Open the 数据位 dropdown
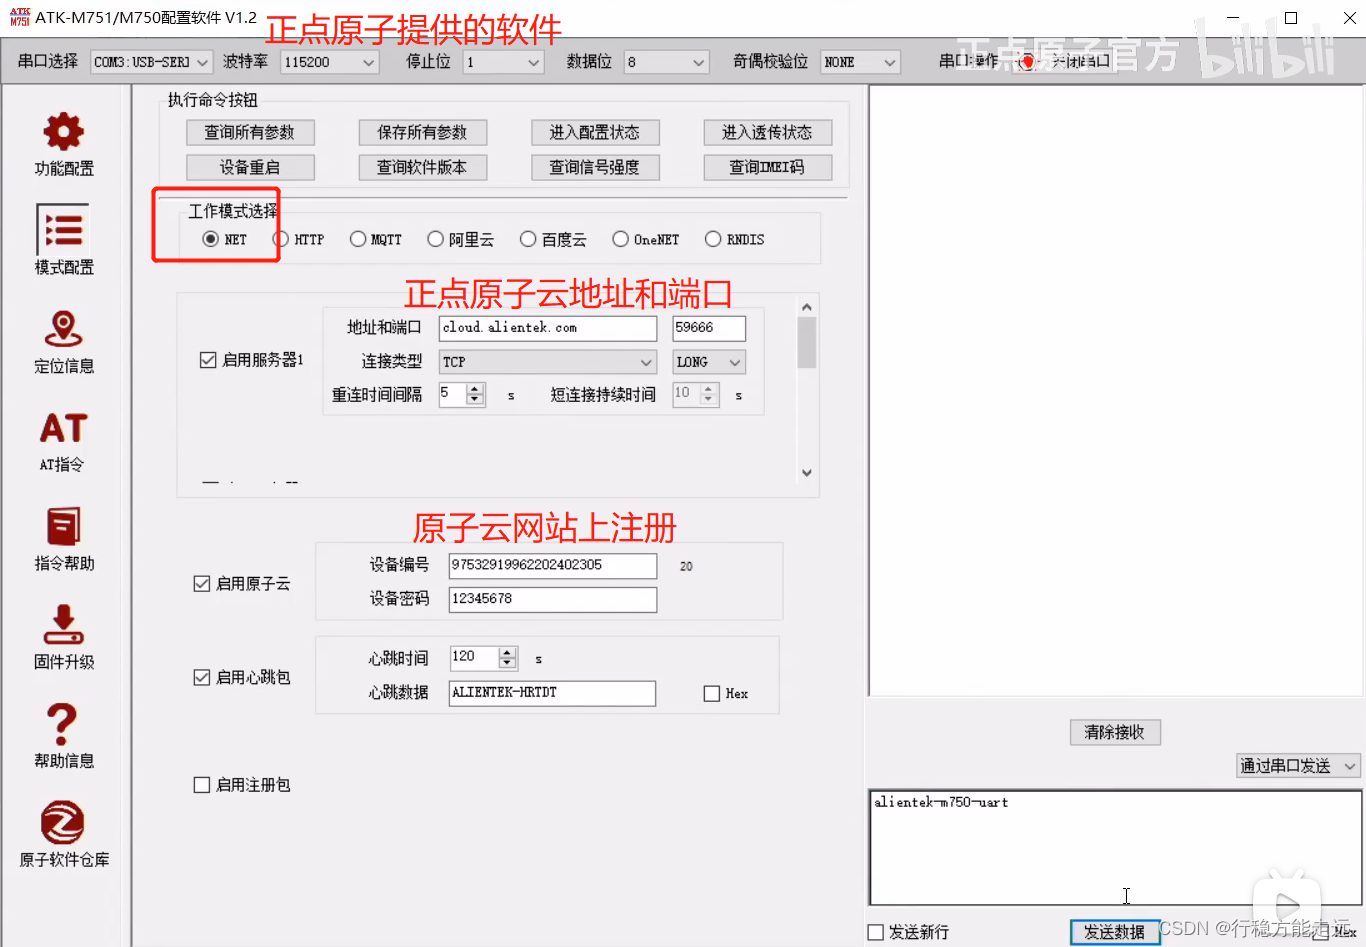 (666, 62)
